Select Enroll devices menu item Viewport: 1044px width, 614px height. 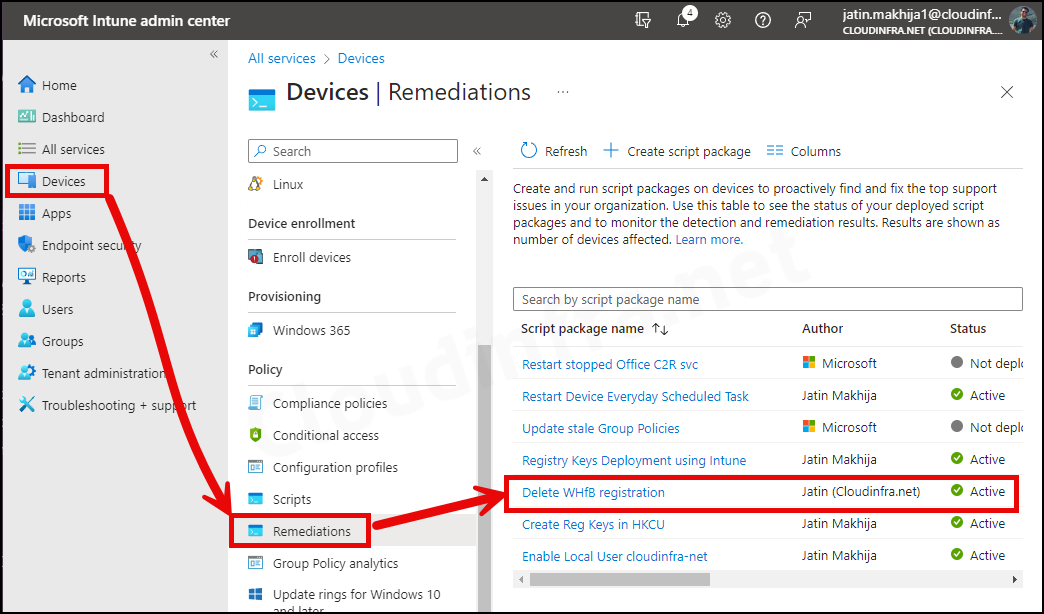[x=312, y=257]
